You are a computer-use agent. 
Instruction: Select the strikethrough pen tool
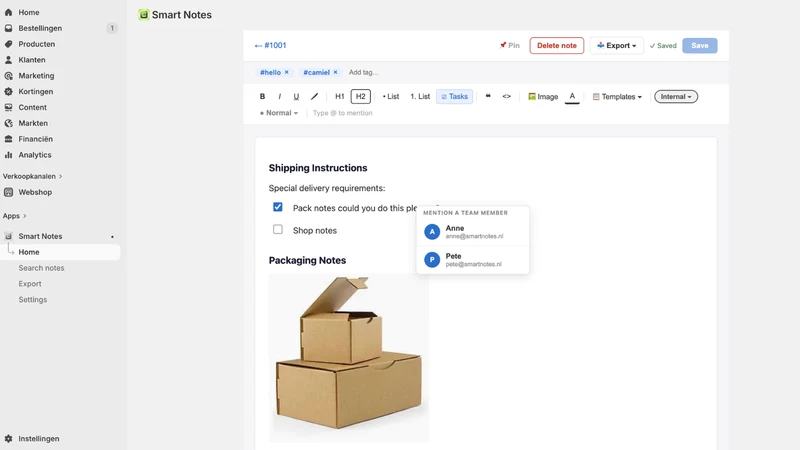click(x=314, y=96)
